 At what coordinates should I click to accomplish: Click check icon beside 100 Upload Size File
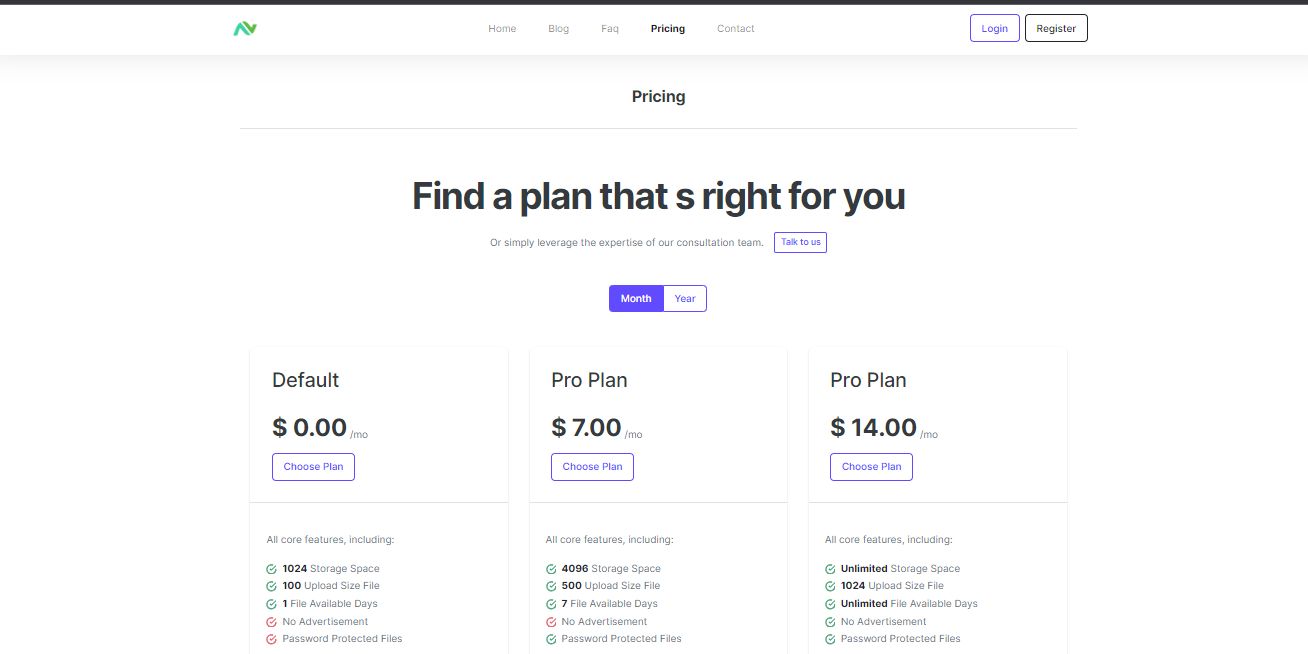[x=271, y=586]
